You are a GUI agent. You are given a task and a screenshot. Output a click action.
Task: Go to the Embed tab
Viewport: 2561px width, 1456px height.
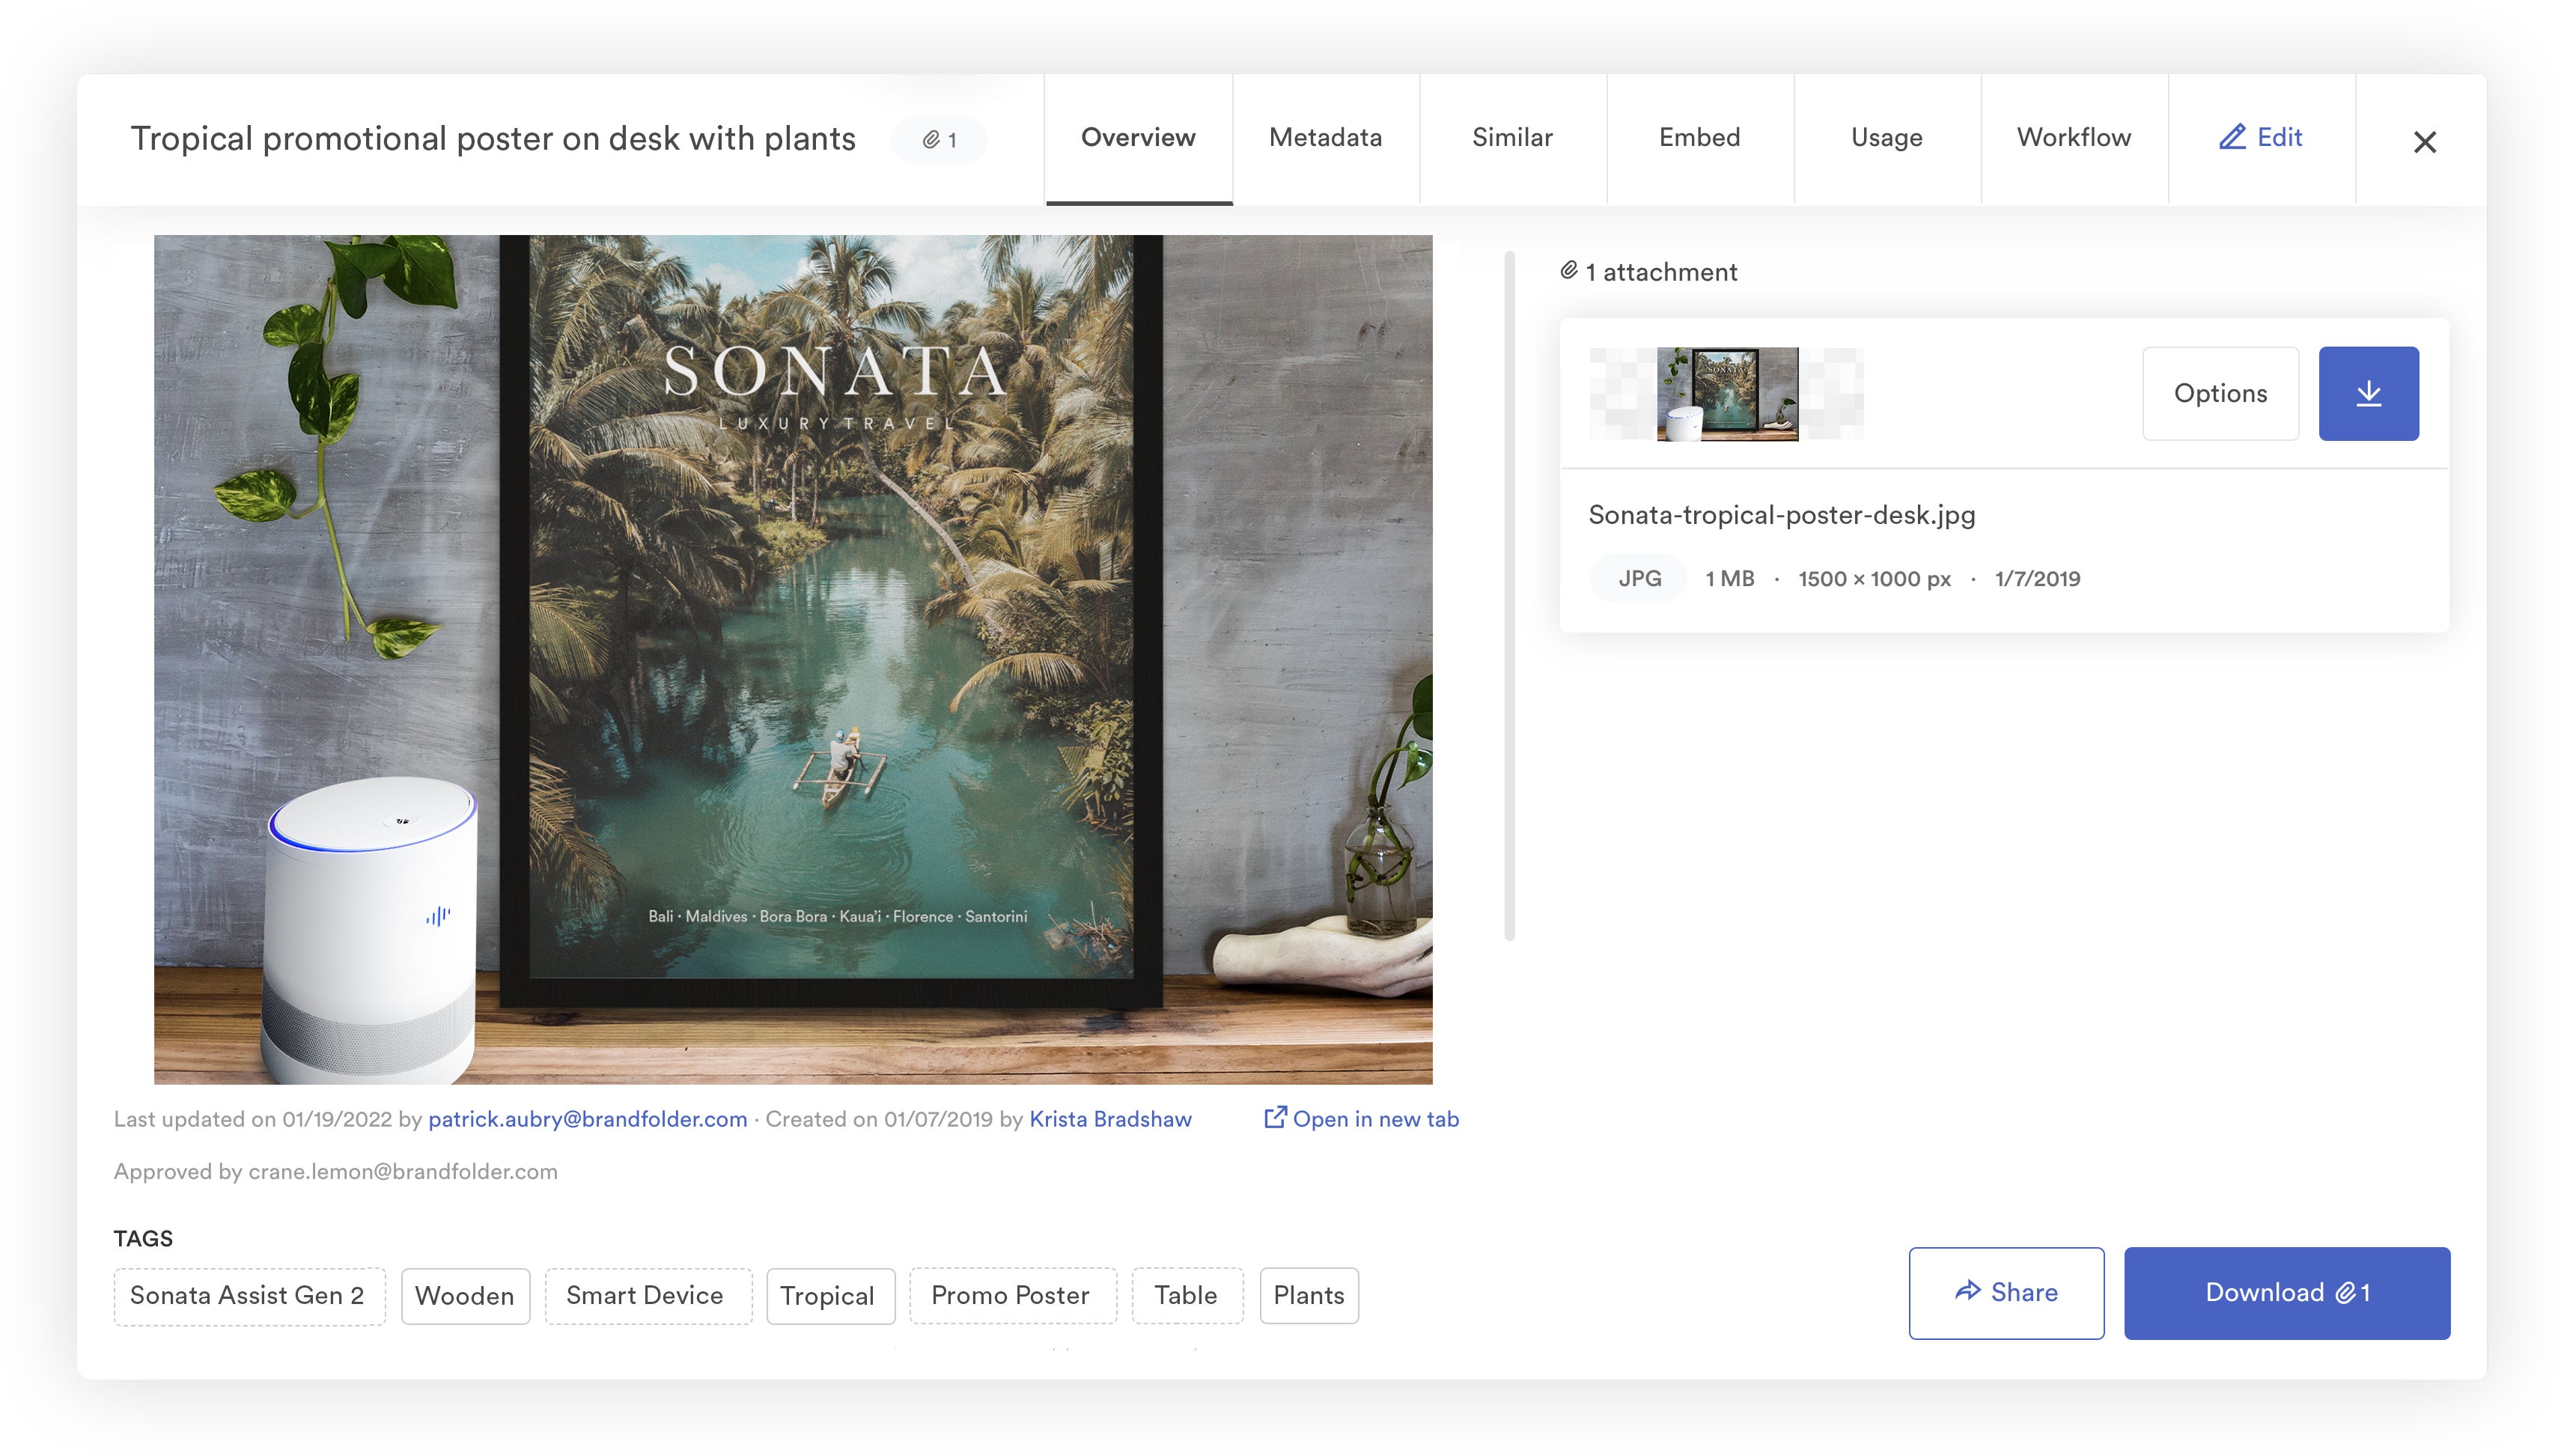point(1699,138)
